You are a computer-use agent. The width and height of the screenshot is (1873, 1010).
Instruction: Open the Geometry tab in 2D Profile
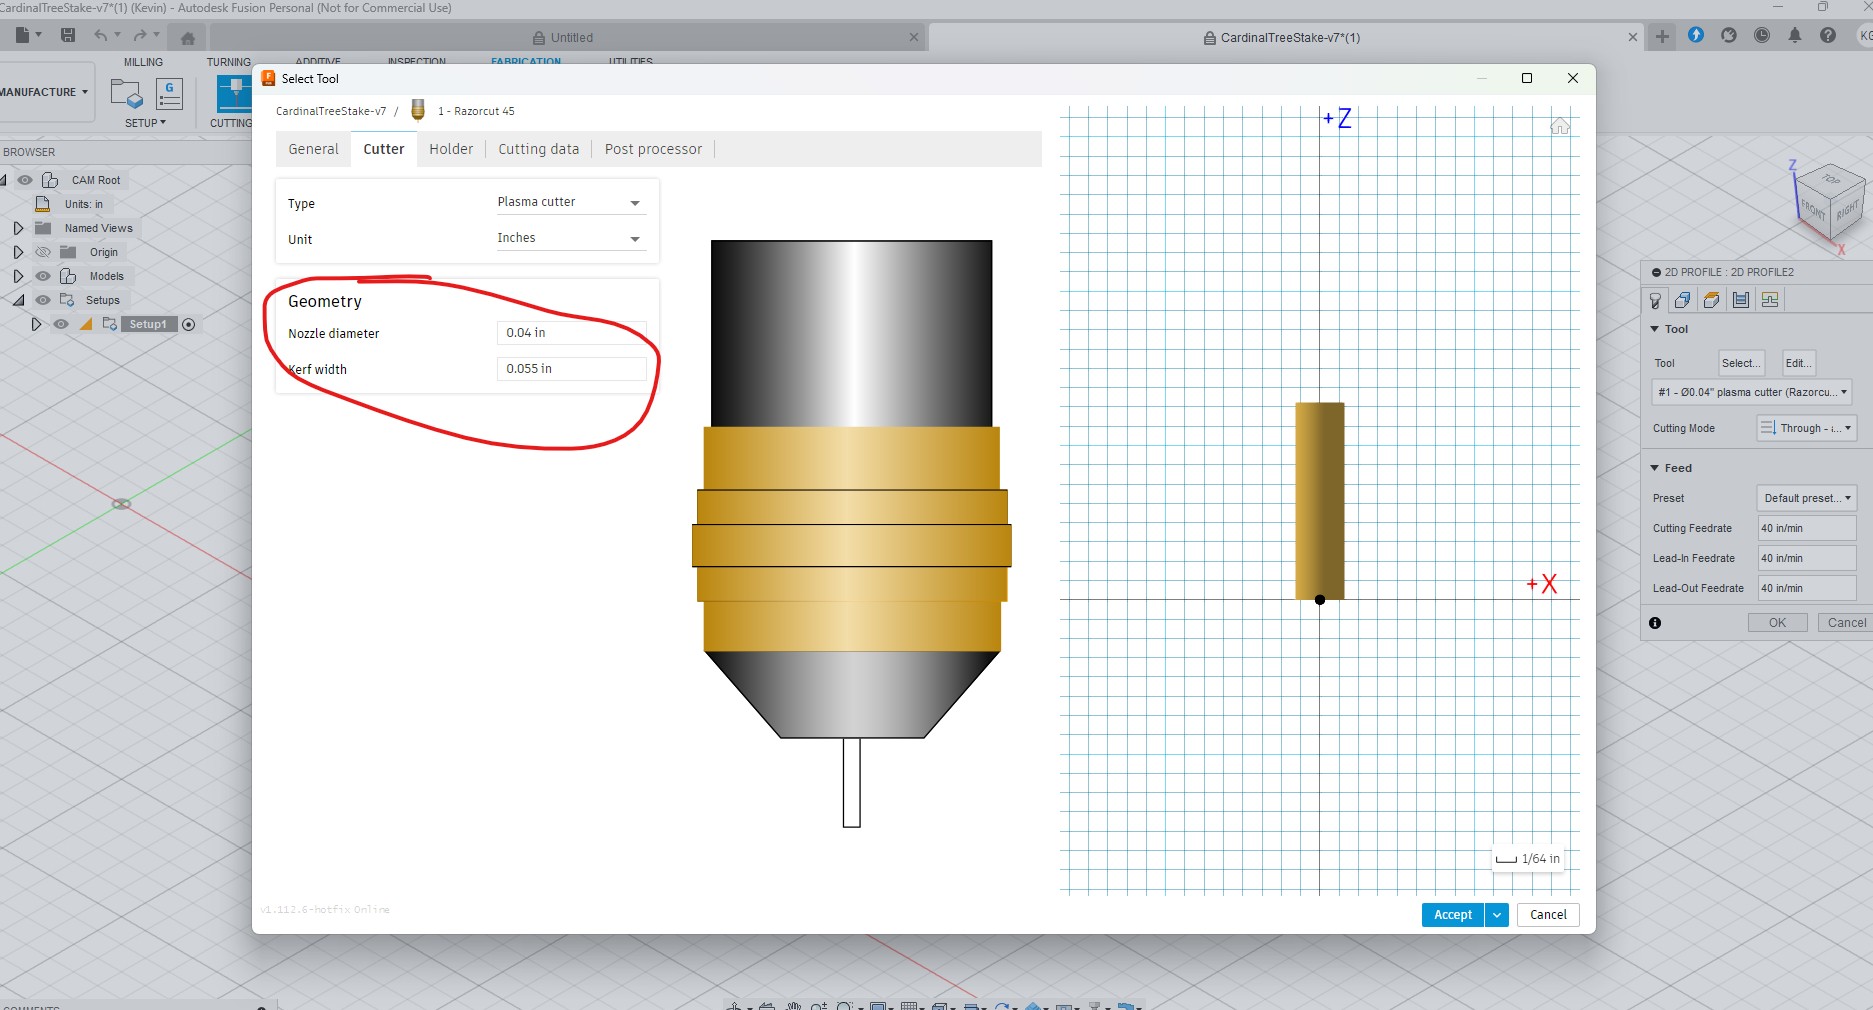(x=1683, y=300)
